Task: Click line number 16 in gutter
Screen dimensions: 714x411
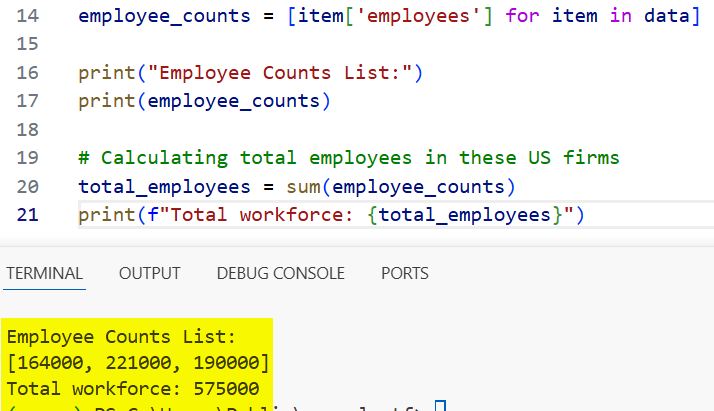Action: coord(28,73)
